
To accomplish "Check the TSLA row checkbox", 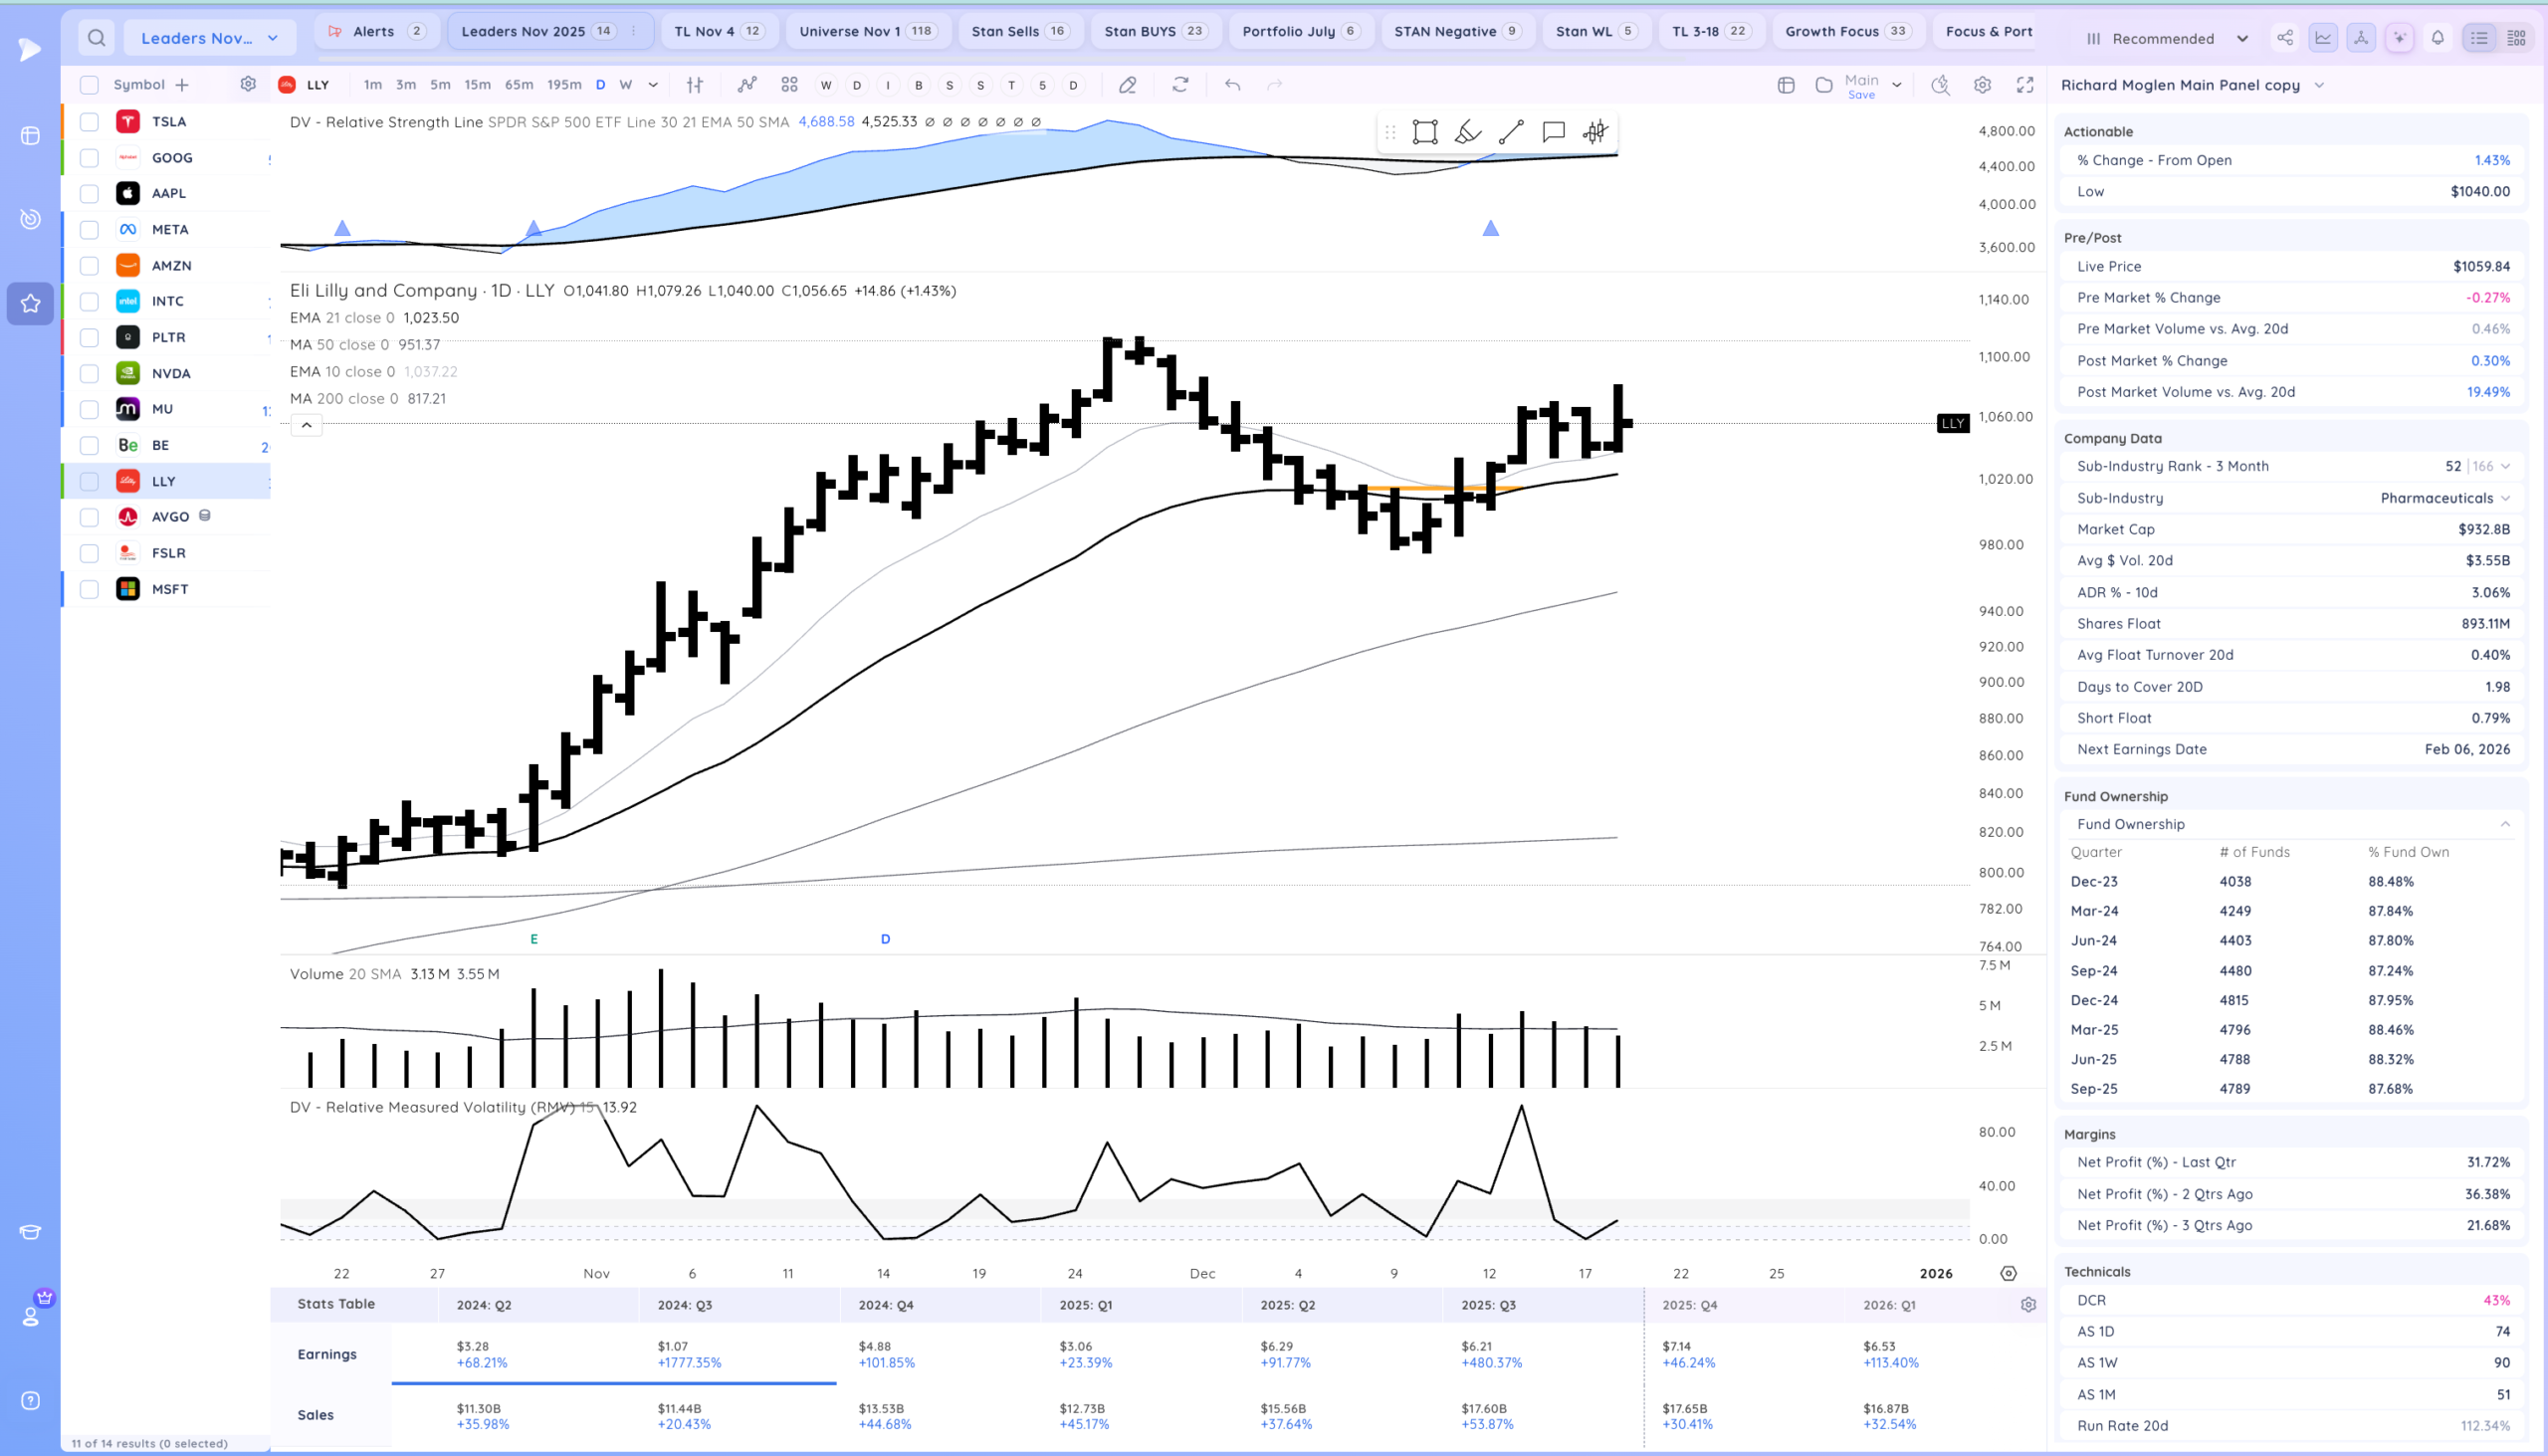I will coord(89,122).
